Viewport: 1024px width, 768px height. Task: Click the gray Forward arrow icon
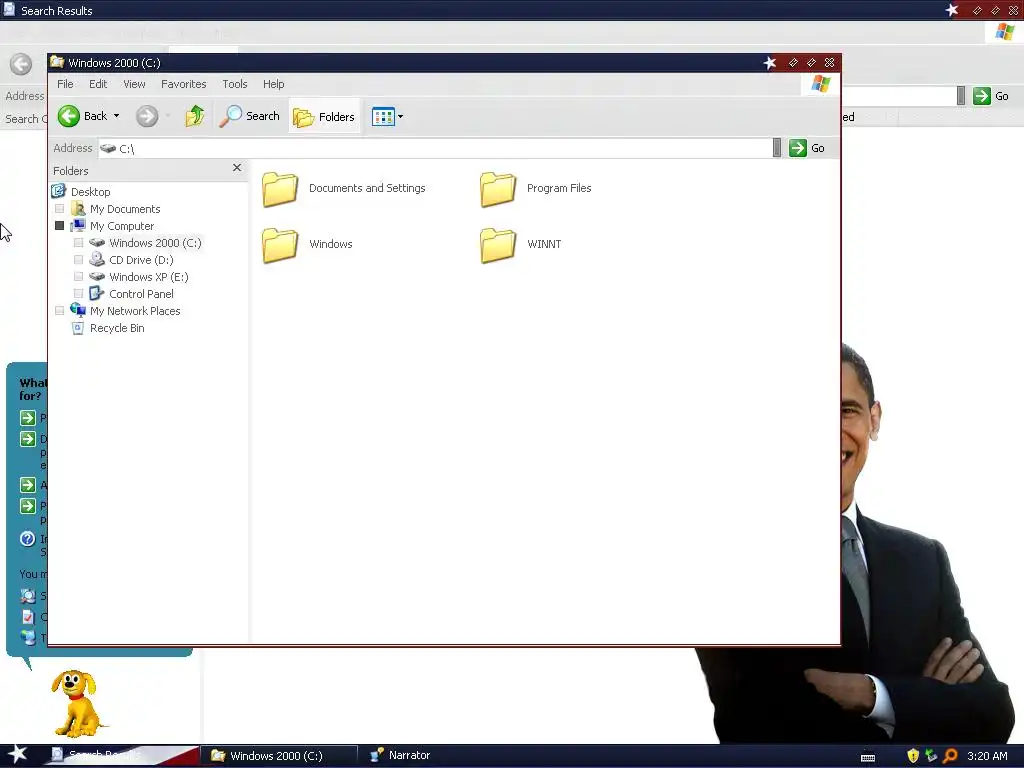pyautogui.click(x=147, y=116)
